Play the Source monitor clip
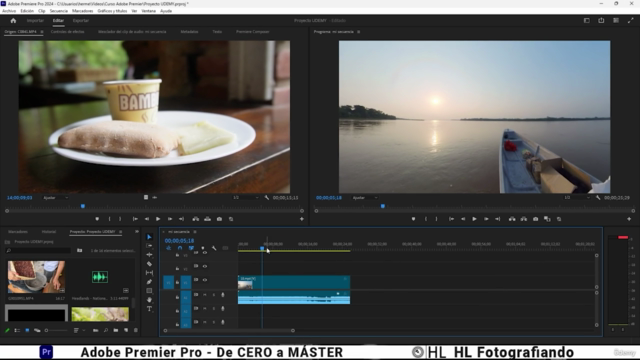Screen dimensions: 640x360 pyautogui.click(x=158, y=219)
